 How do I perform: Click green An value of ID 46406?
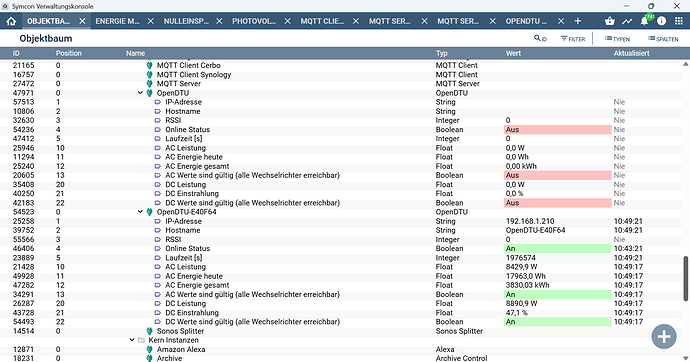click(558, 249)
